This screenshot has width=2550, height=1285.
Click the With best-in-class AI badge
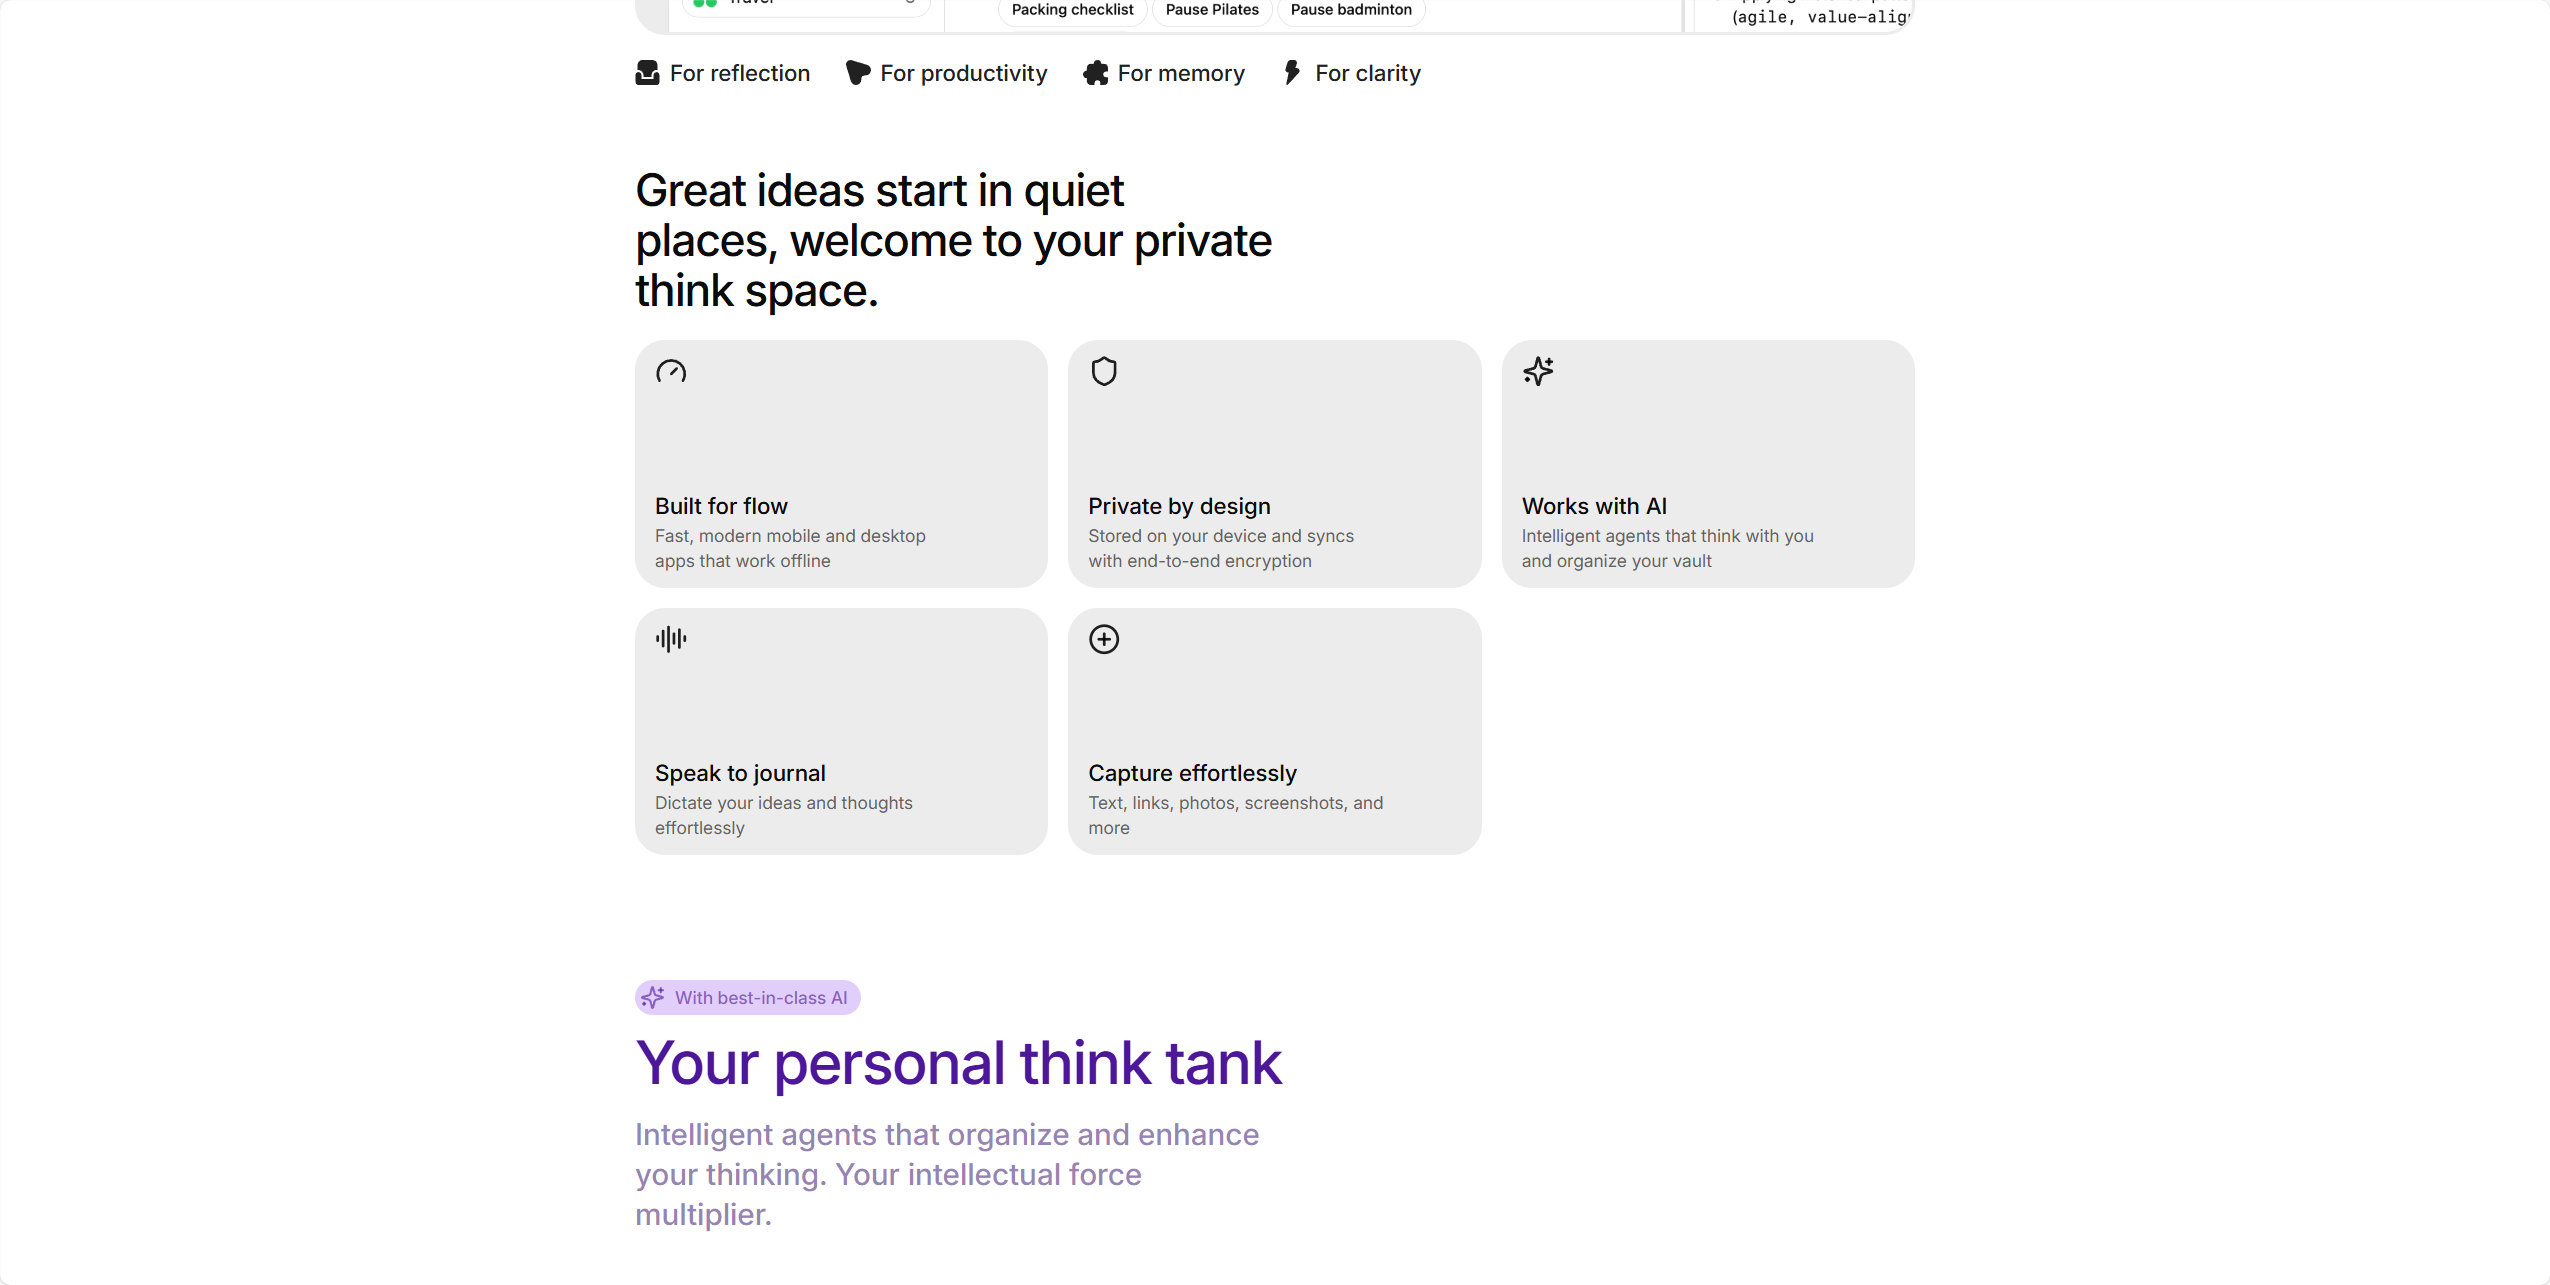click(x=748, y=997)
